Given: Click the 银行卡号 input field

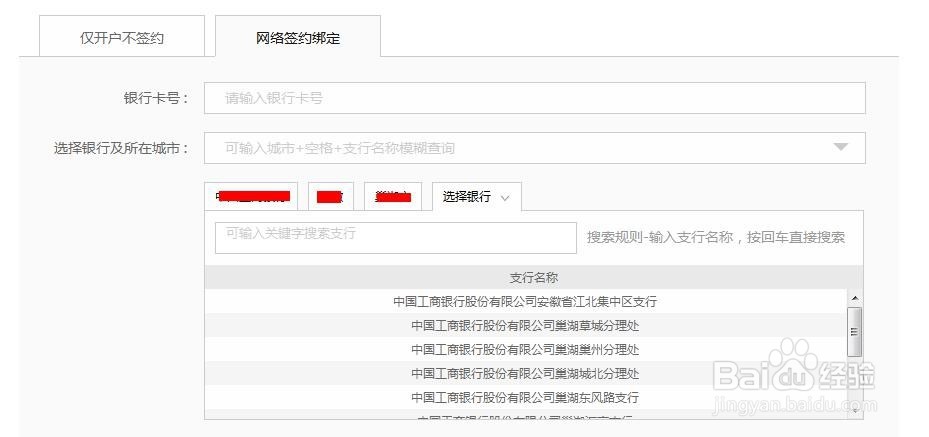Looking at the screenshot, I should (534, 98).
